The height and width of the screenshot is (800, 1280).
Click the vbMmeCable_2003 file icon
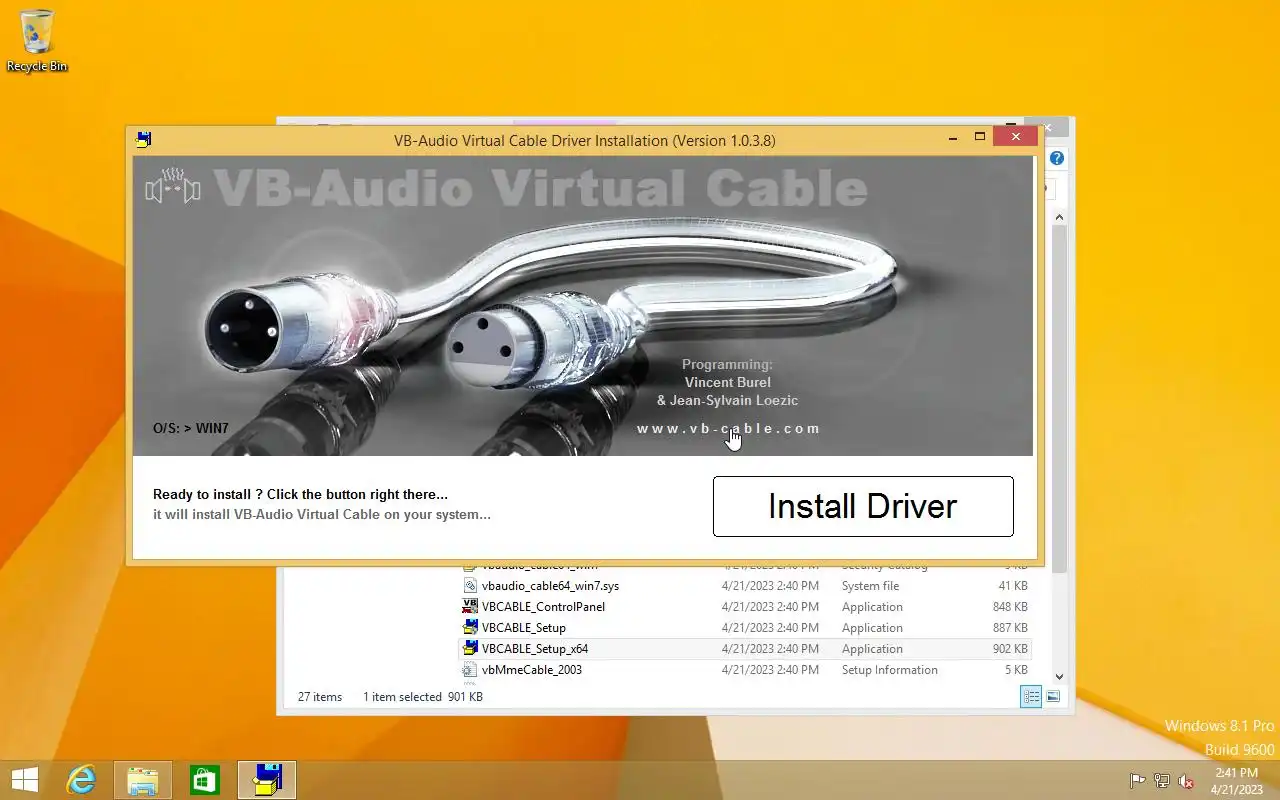click(470, 670)
